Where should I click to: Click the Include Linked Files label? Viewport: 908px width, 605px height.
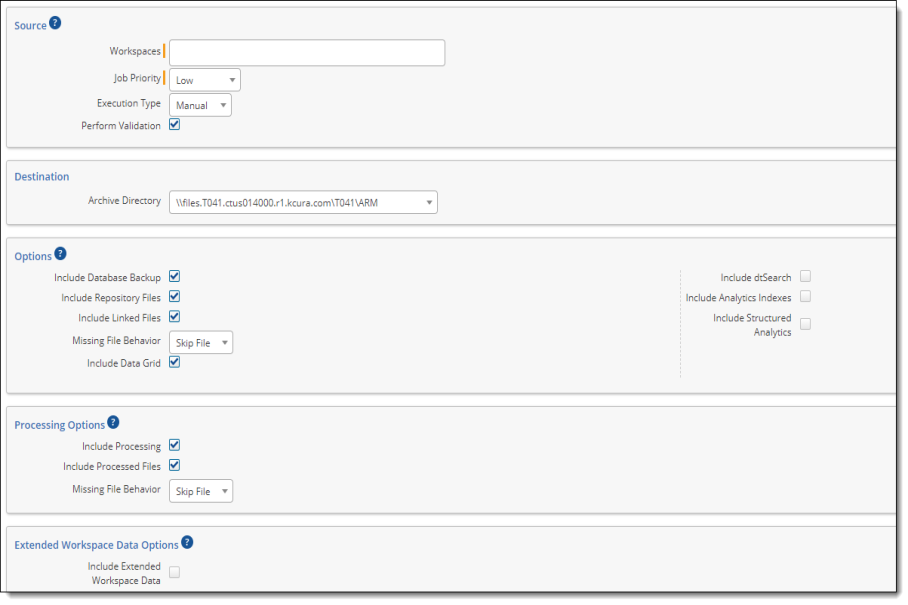point(119,318)
